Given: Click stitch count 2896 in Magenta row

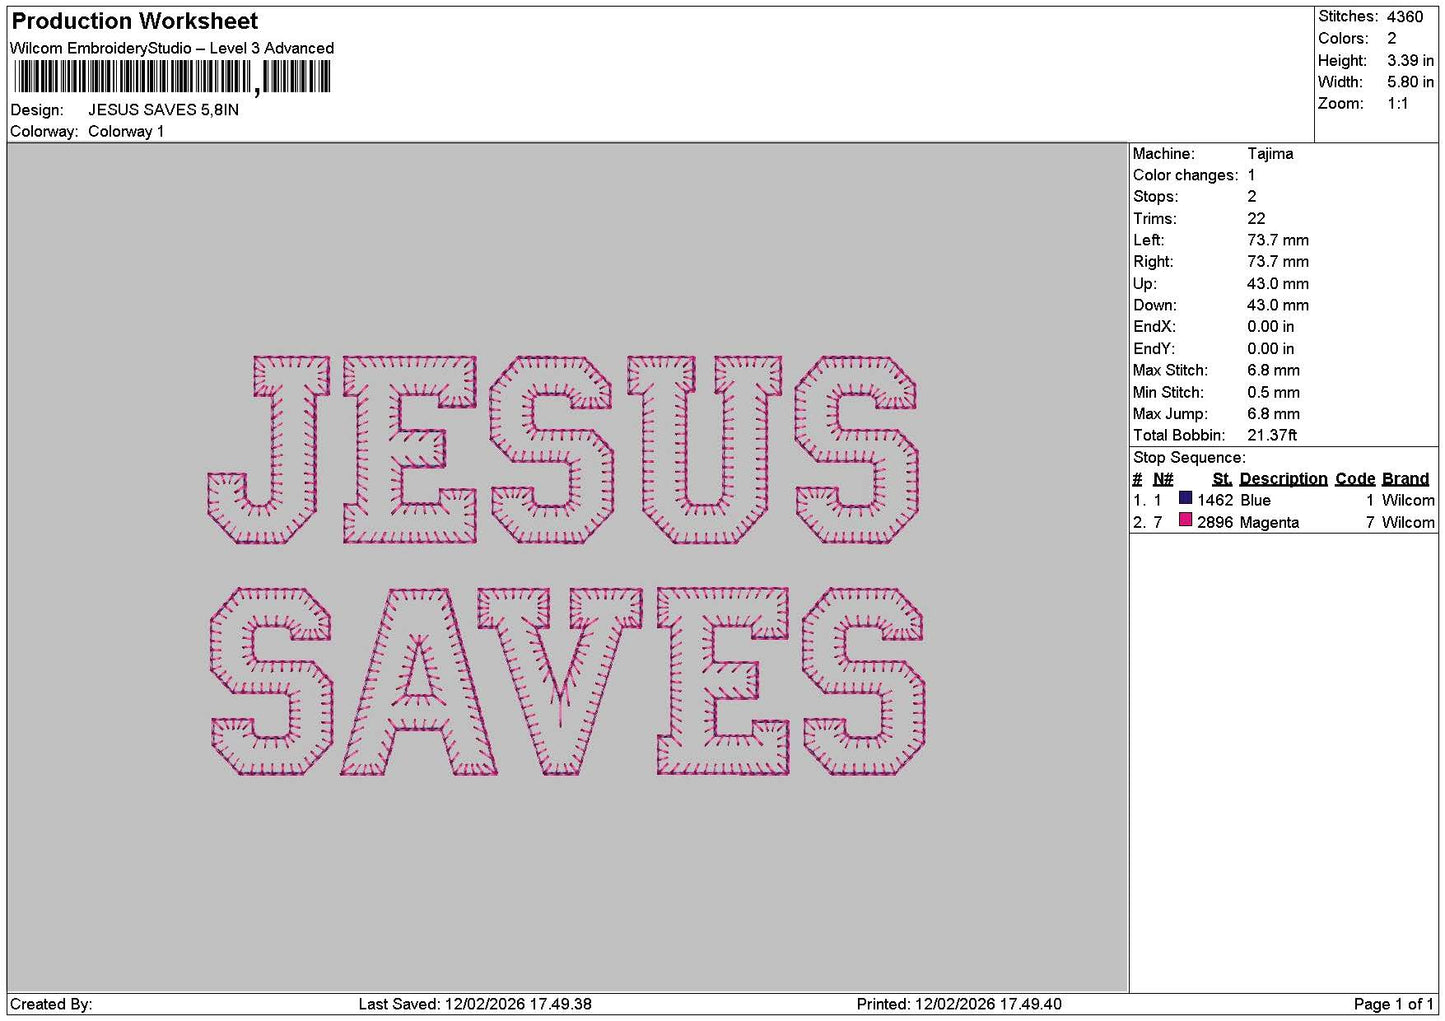Looking at the screenshot, I should [x=1215, y=523].
